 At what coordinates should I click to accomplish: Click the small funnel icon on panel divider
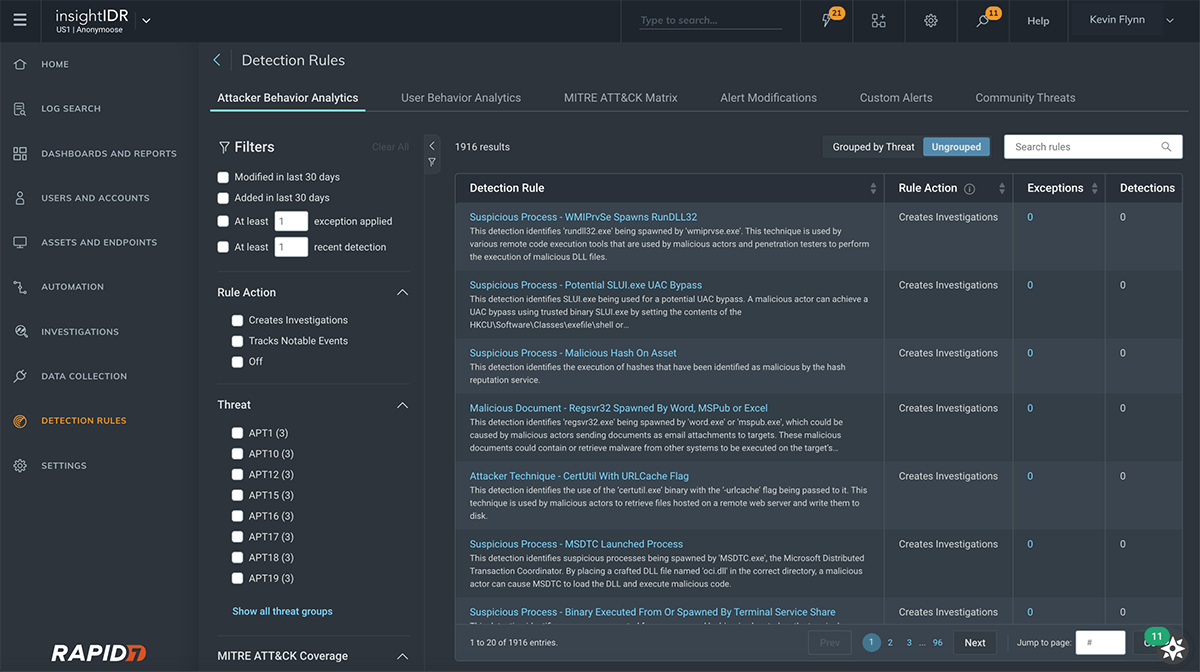coord(432,162)
